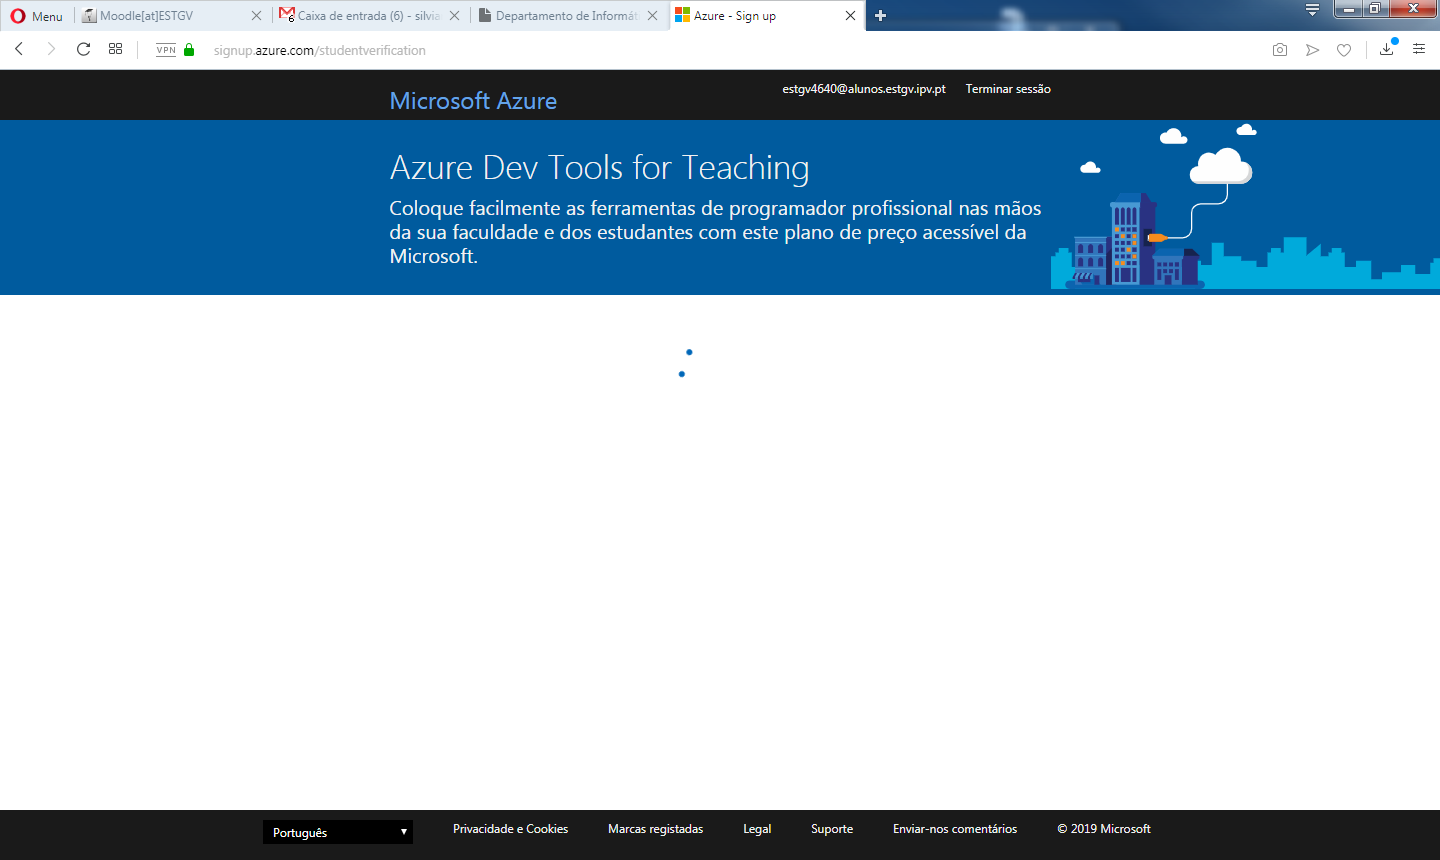Reload the page with refresh icon
This screenshot has height=860, width=1440.
pos(83,49)
